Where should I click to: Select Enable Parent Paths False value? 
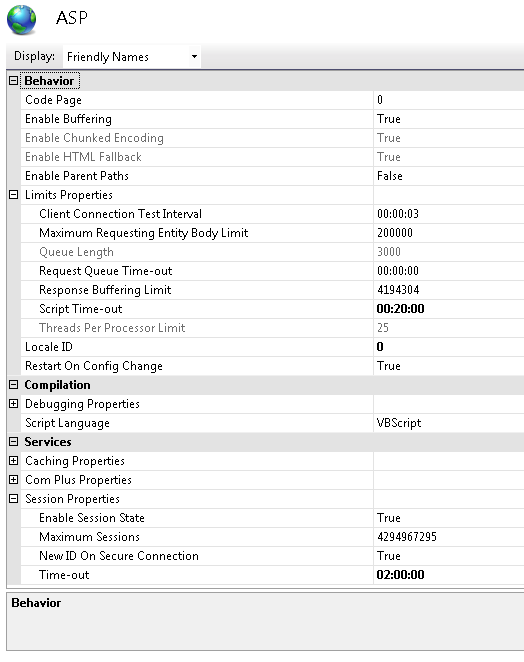(449, 176)
